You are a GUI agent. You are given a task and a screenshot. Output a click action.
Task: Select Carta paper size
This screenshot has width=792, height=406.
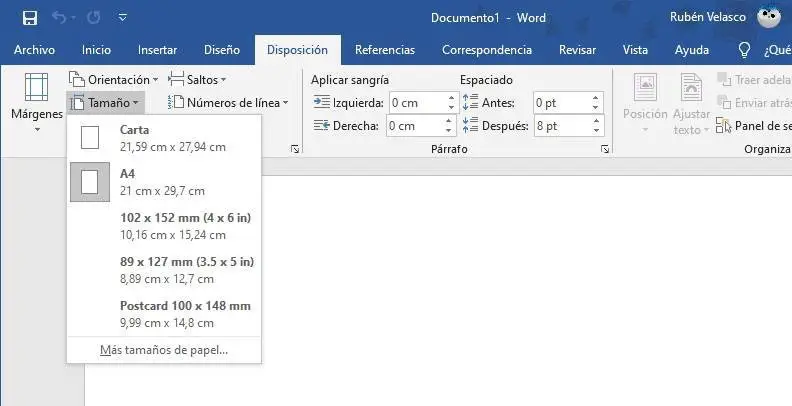[x=164, y=138]
